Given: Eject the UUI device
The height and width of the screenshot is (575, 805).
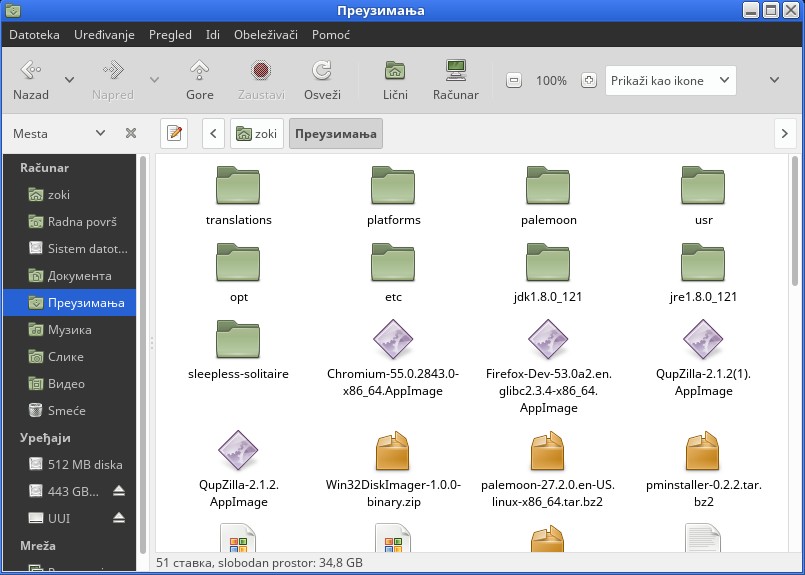Looking at the screenshot, I should tap(119, 518).
